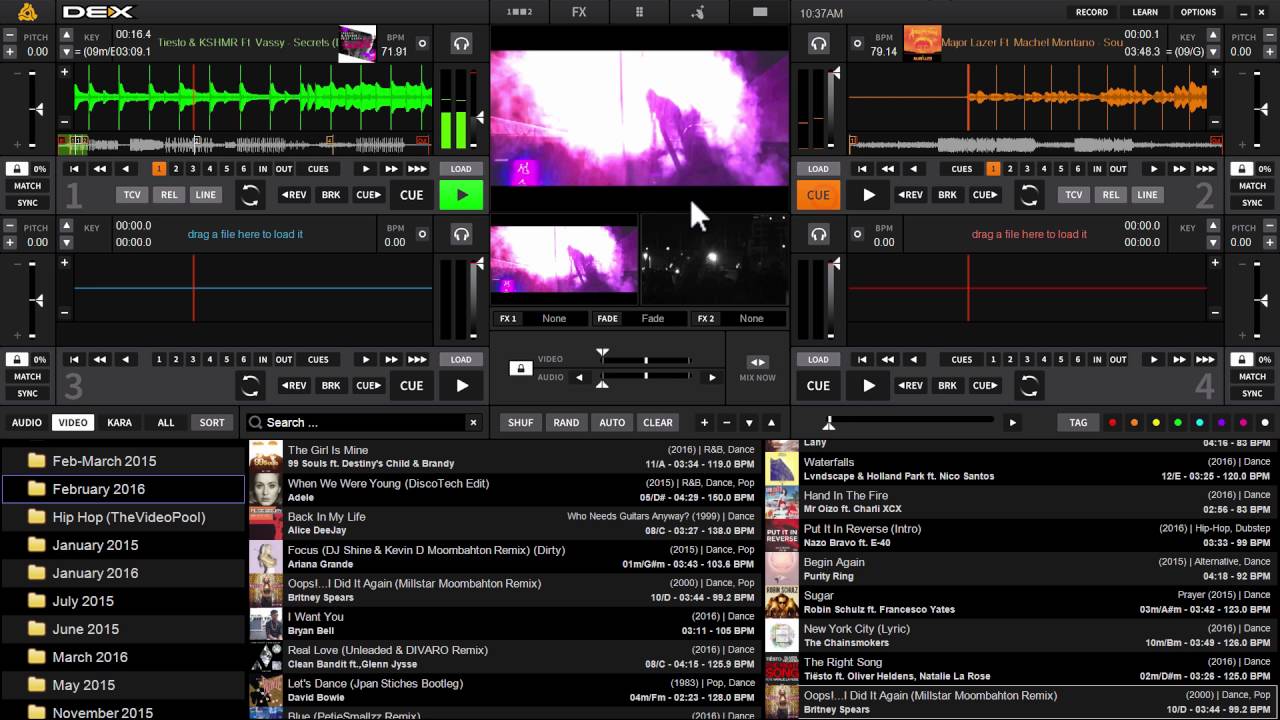Screen dimensions: 1280x720
Task: Open the TAG menu
Action: point(1078,423)
